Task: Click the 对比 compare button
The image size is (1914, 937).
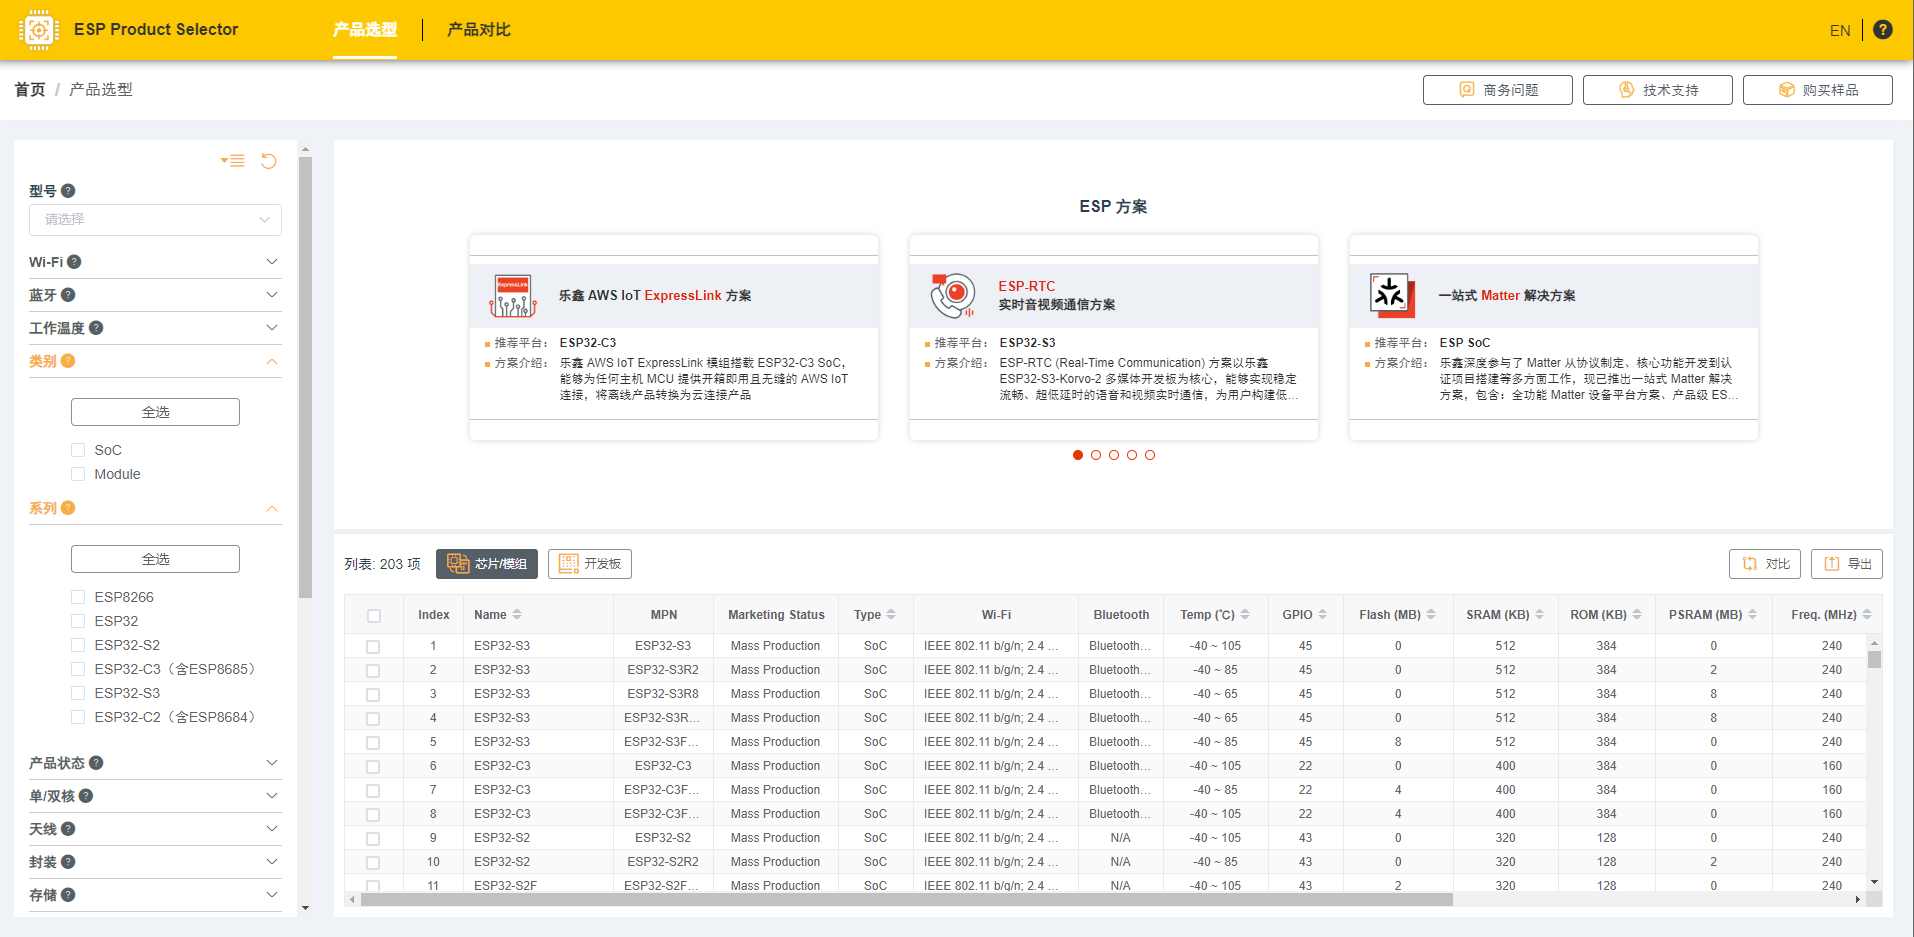Action: [1765, 564]
